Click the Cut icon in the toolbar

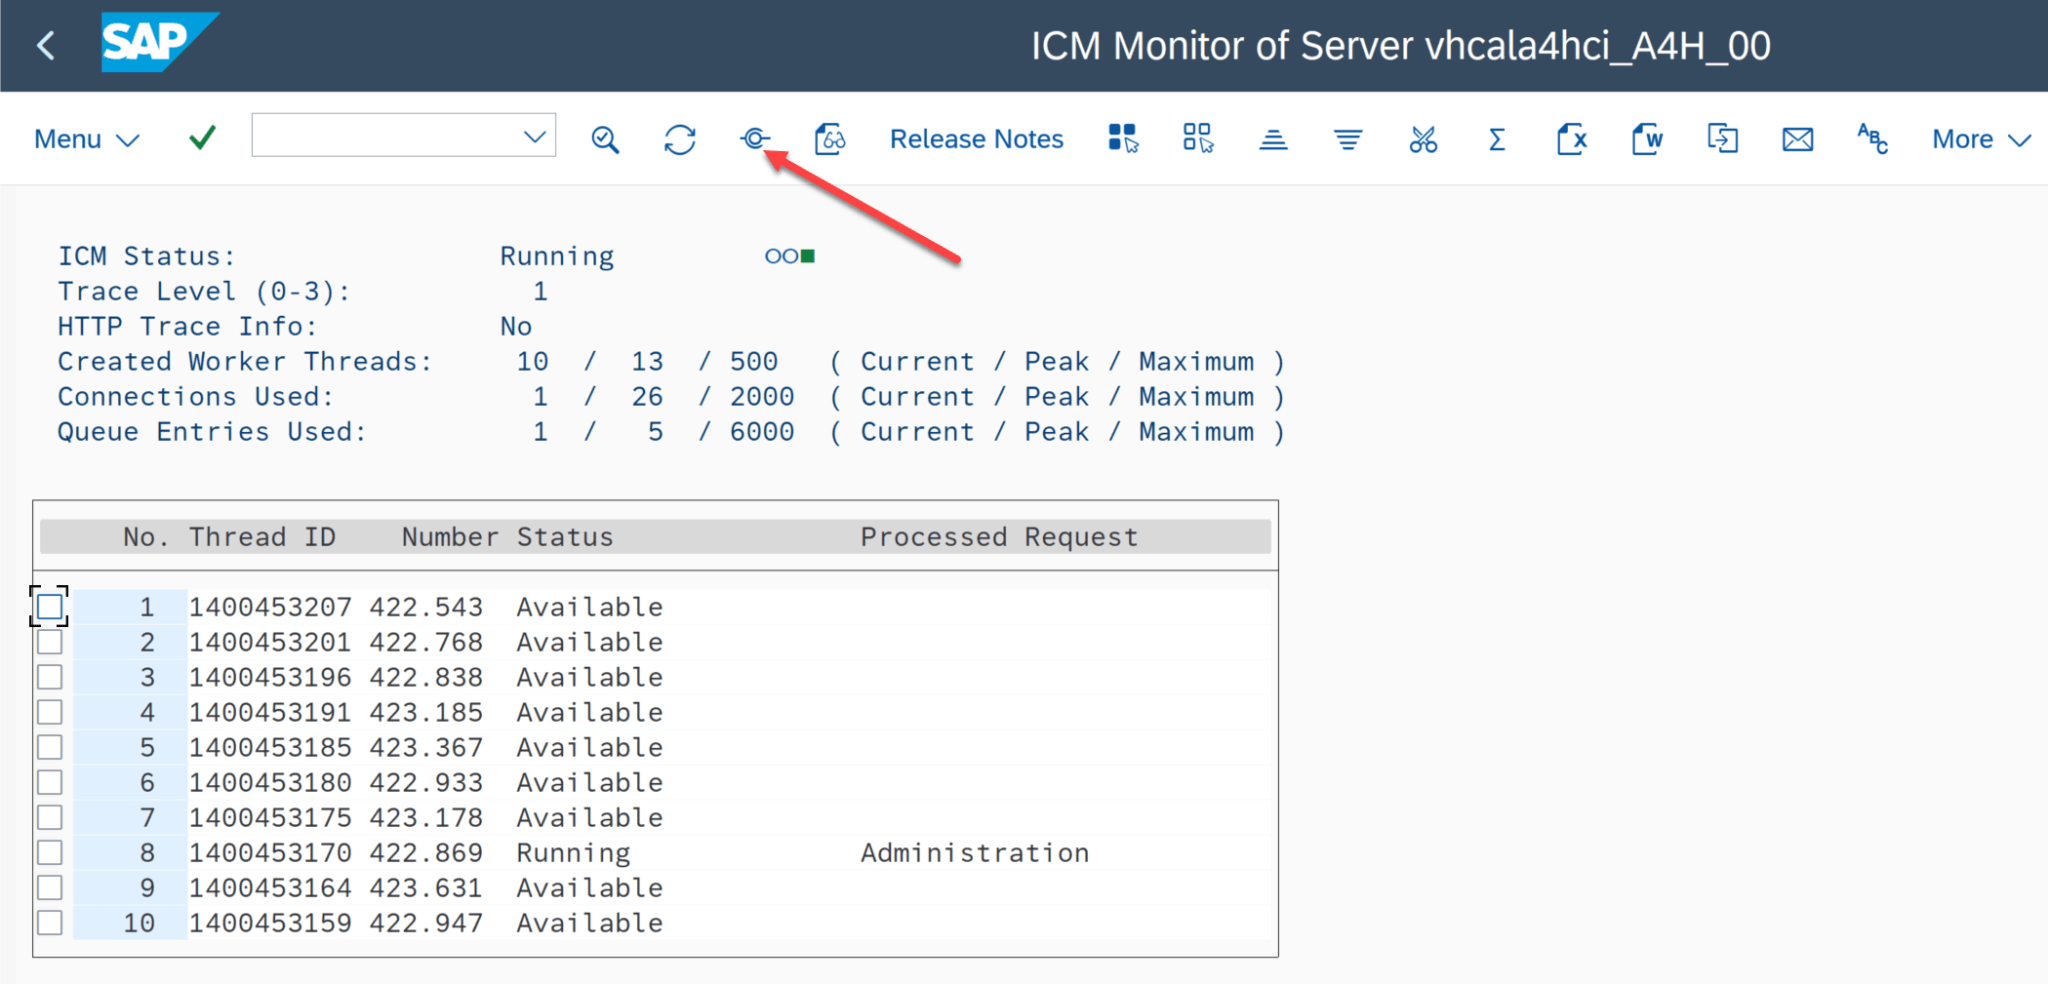pyautogui.click(x=1422, y=139)
